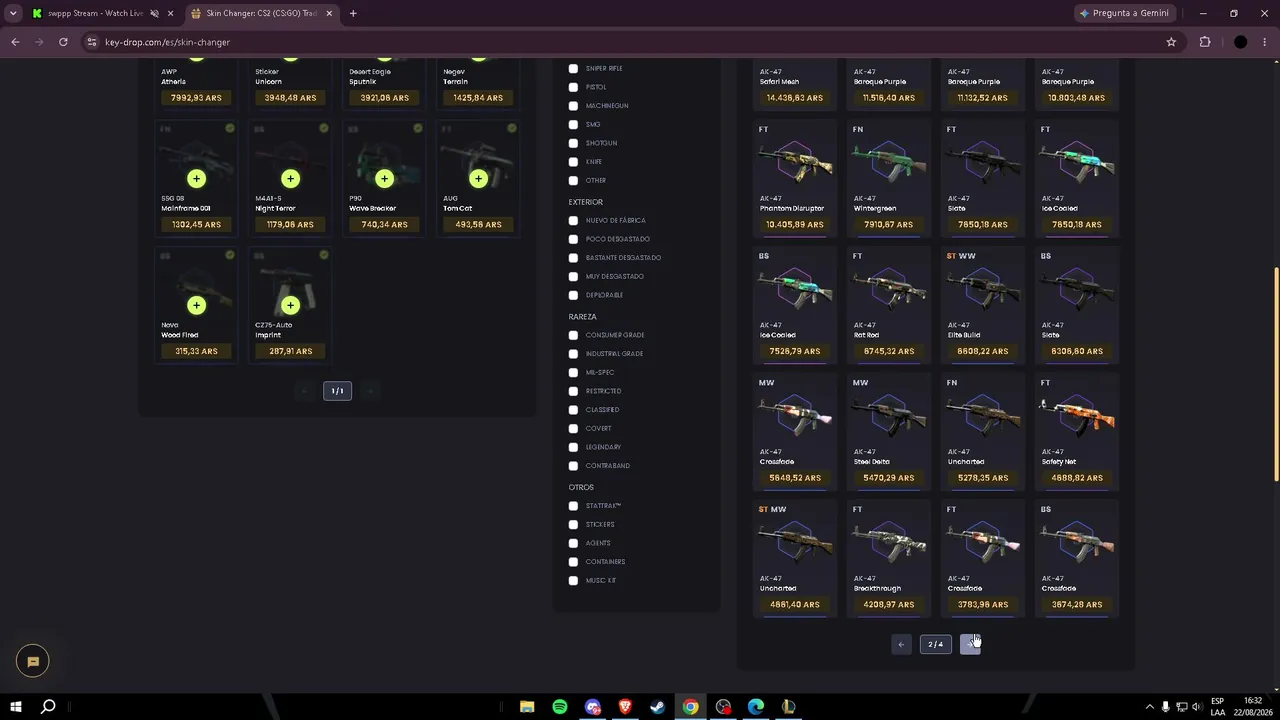Launch League of Legends from the taskbar

pos(788,707)
